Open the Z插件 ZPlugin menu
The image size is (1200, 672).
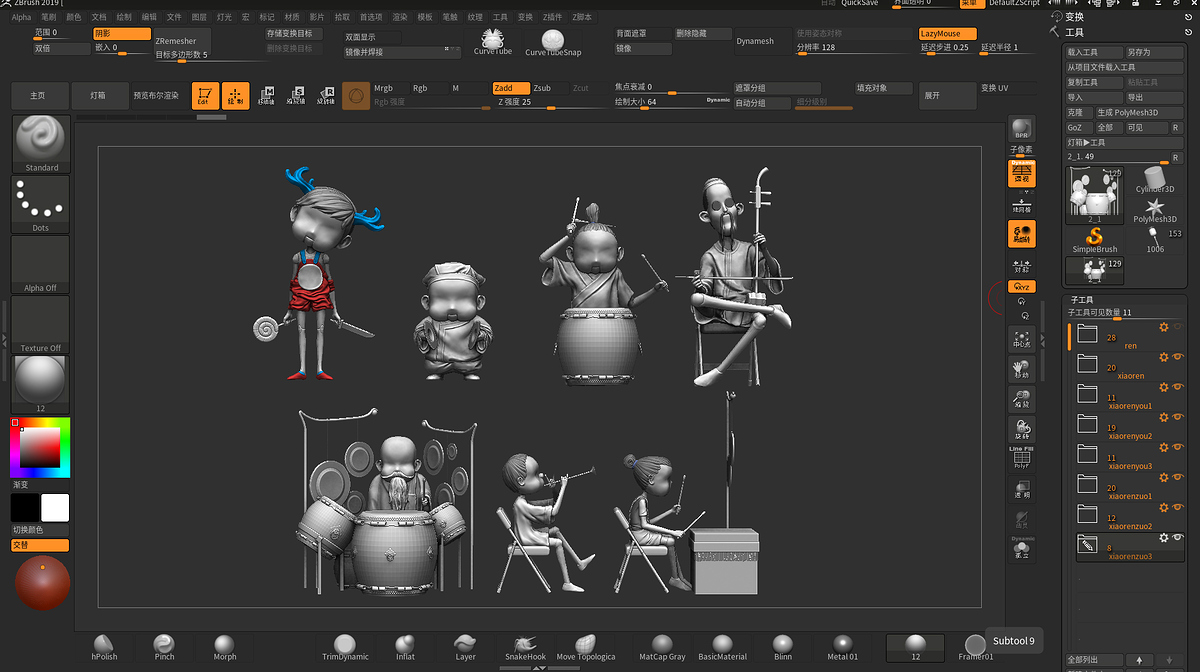pos(553,17)
